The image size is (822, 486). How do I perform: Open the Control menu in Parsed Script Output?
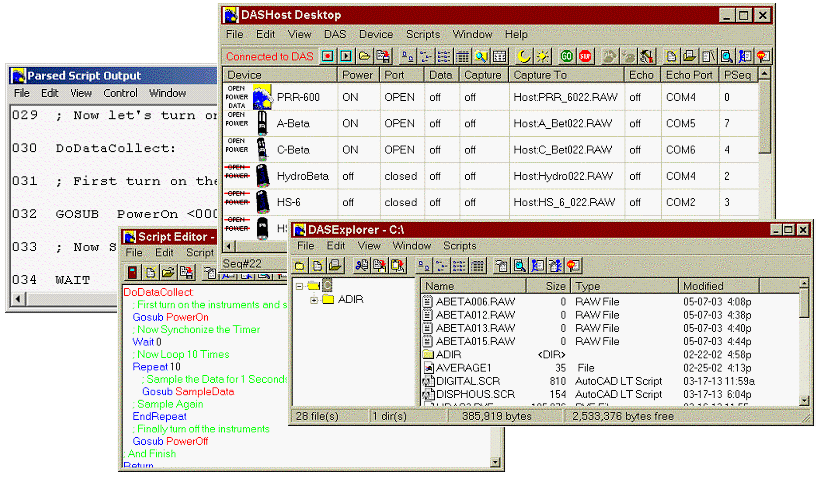(120, 93)
